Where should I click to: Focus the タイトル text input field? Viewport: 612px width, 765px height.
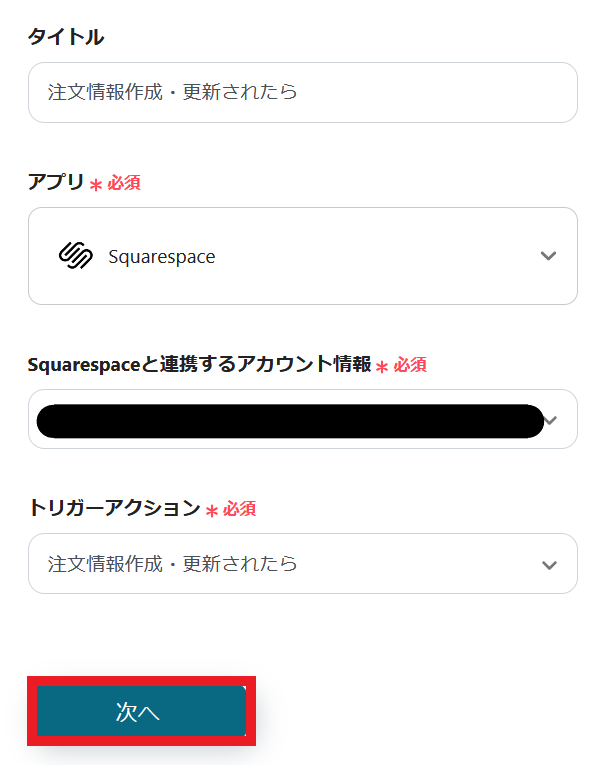tap(302, 93)
